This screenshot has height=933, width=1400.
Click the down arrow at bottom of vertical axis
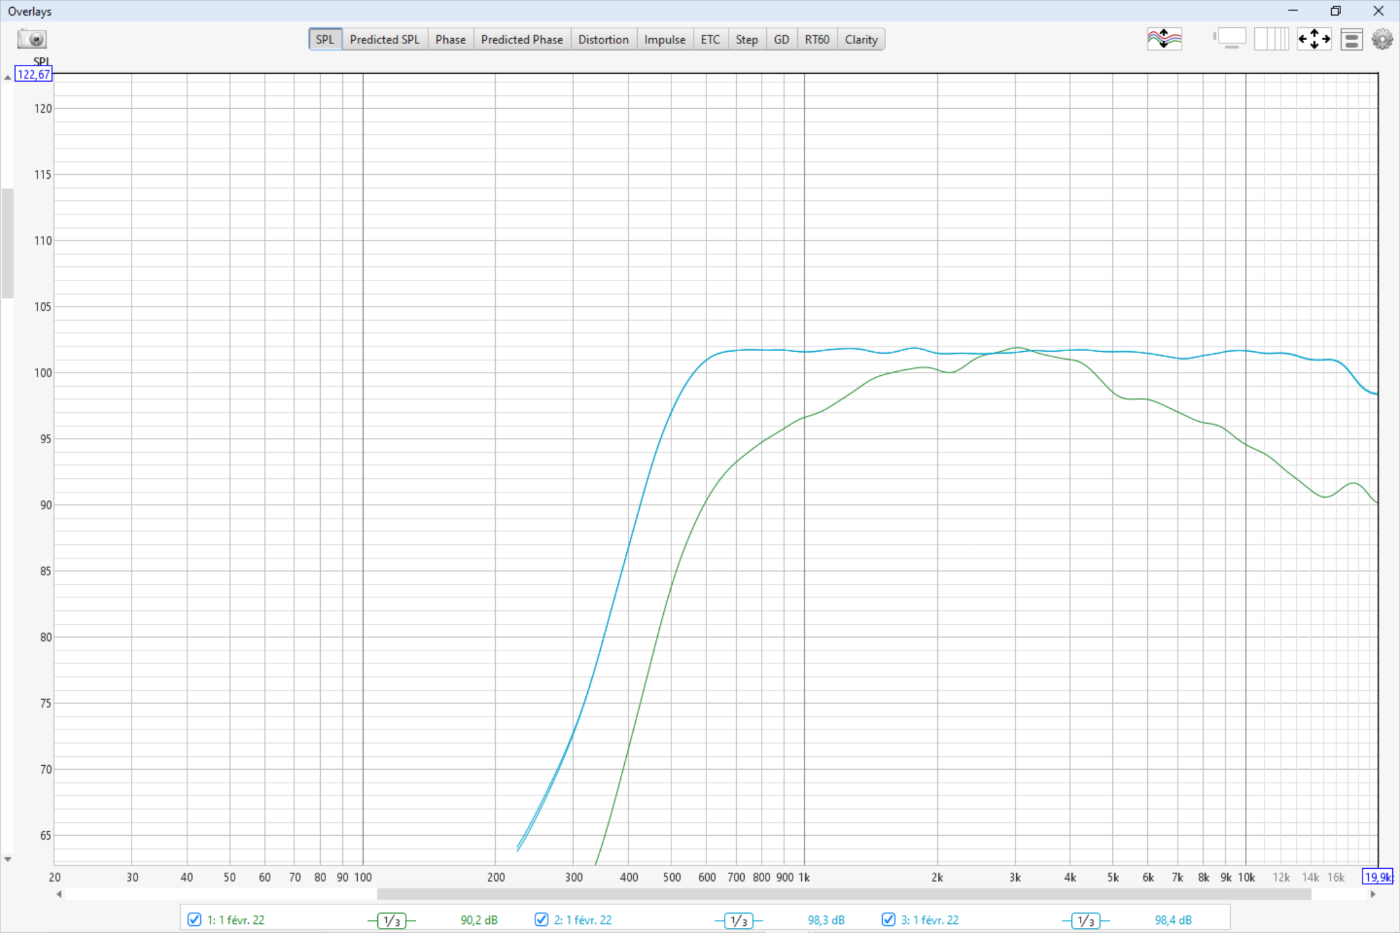tap(8, 859)
